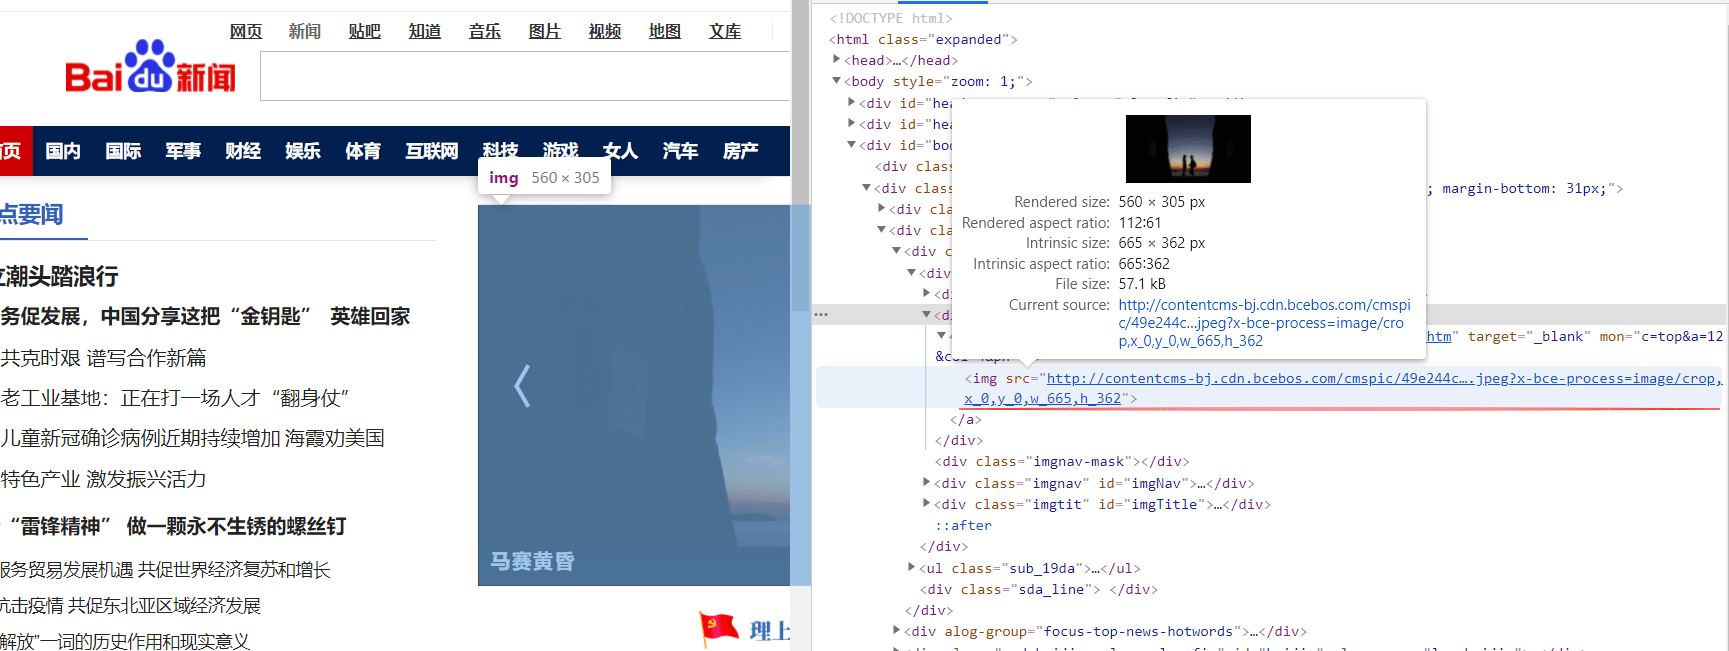This screenshot has width=1729, height=651.
Task: Open the 文库 top nav link
Action: (x=725, y=31)
